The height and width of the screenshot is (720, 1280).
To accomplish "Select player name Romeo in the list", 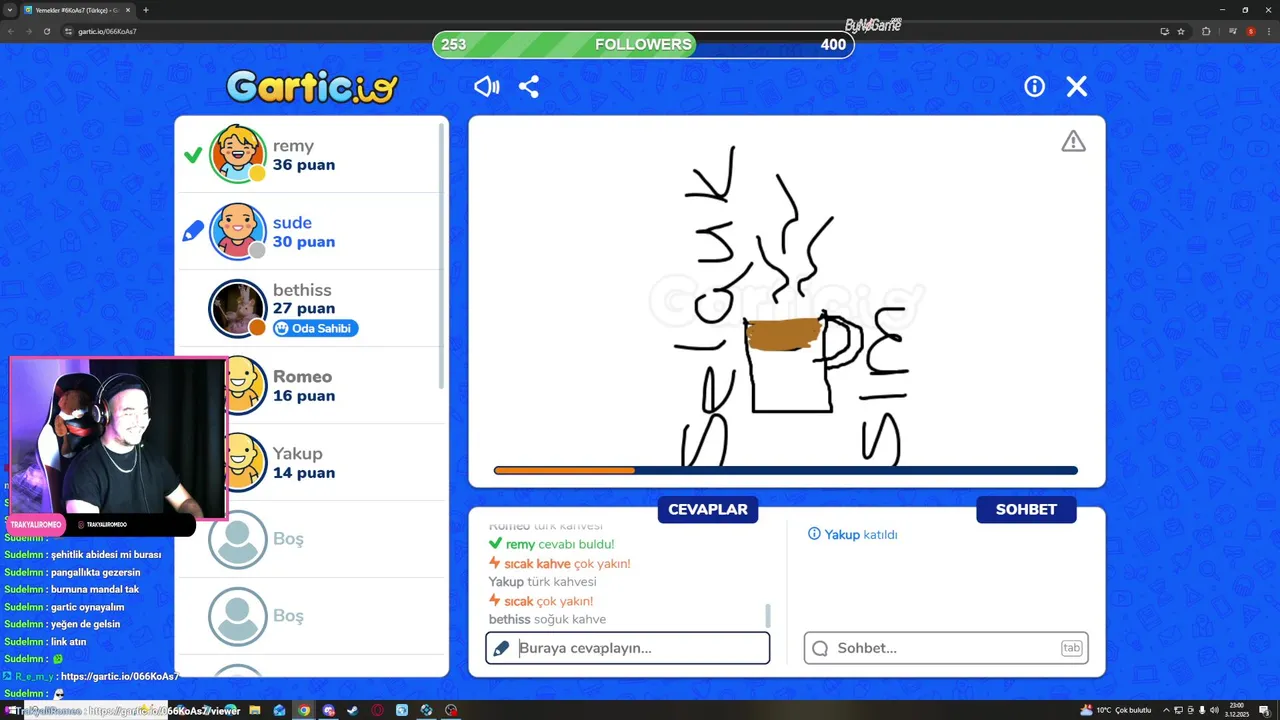I will tap(302, 376).
